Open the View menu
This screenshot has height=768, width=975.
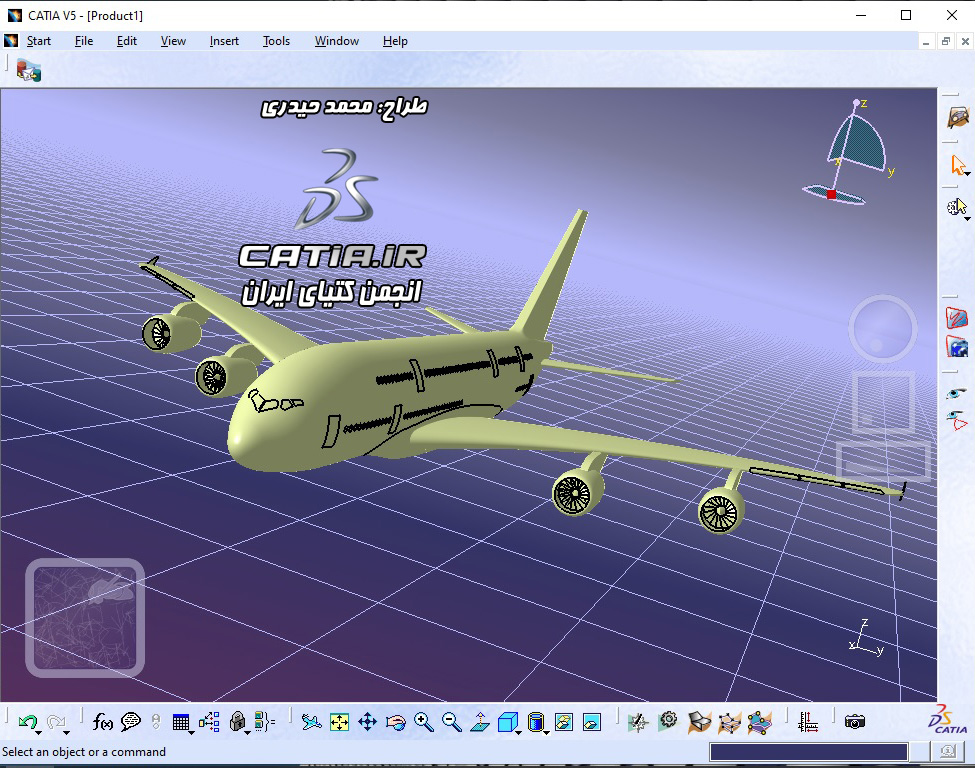[x=173, y=41]
